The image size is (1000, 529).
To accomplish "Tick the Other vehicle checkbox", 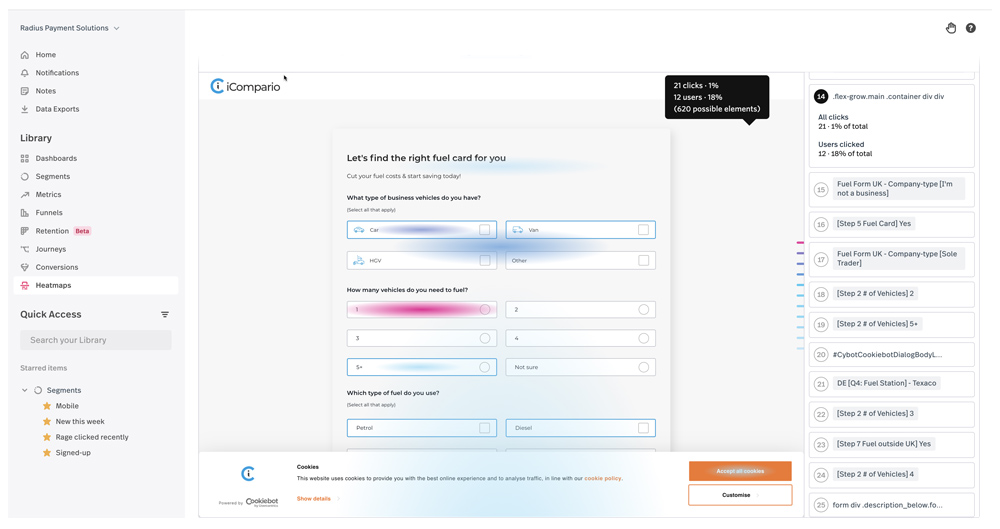I will click(643, 260).
